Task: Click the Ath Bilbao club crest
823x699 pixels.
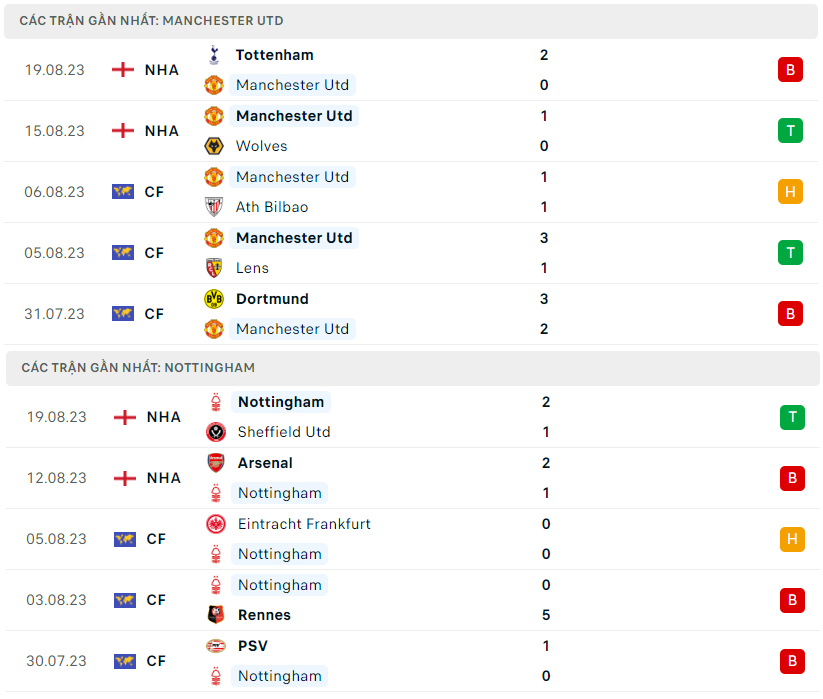Action: [214, 207]
